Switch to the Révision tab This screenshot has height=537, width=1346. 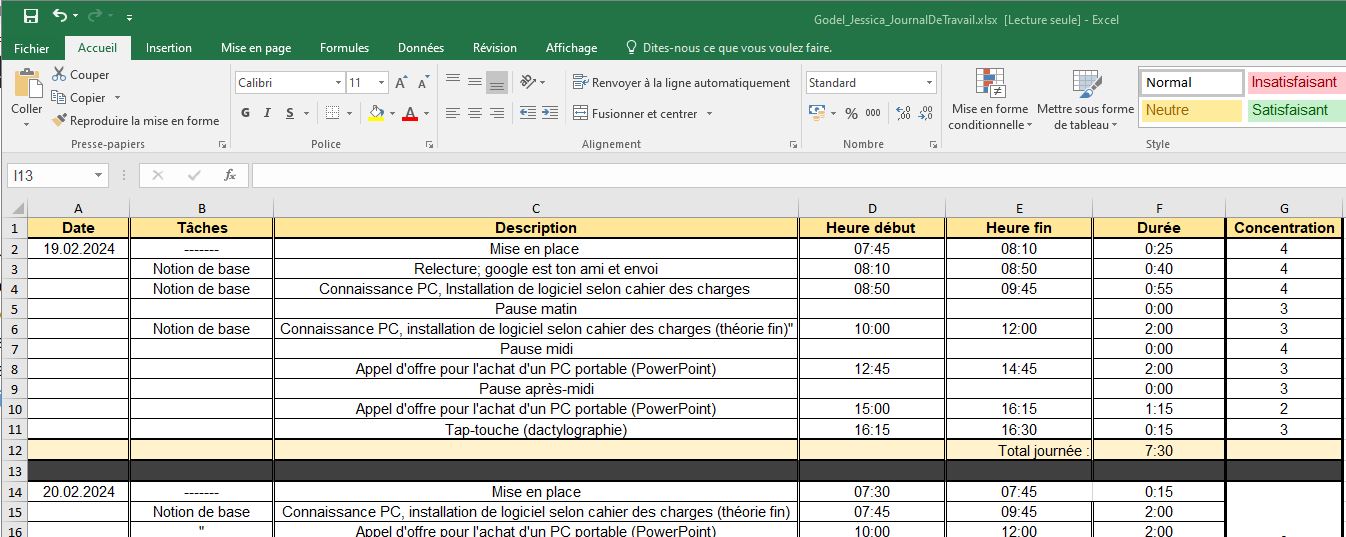pyautogui.click(x=495, y=48)
